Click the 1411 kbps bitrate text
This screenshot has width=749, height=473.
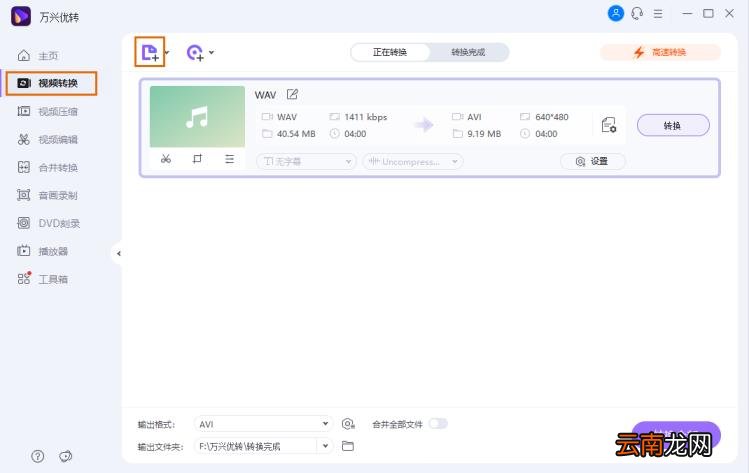coord(365,117)
